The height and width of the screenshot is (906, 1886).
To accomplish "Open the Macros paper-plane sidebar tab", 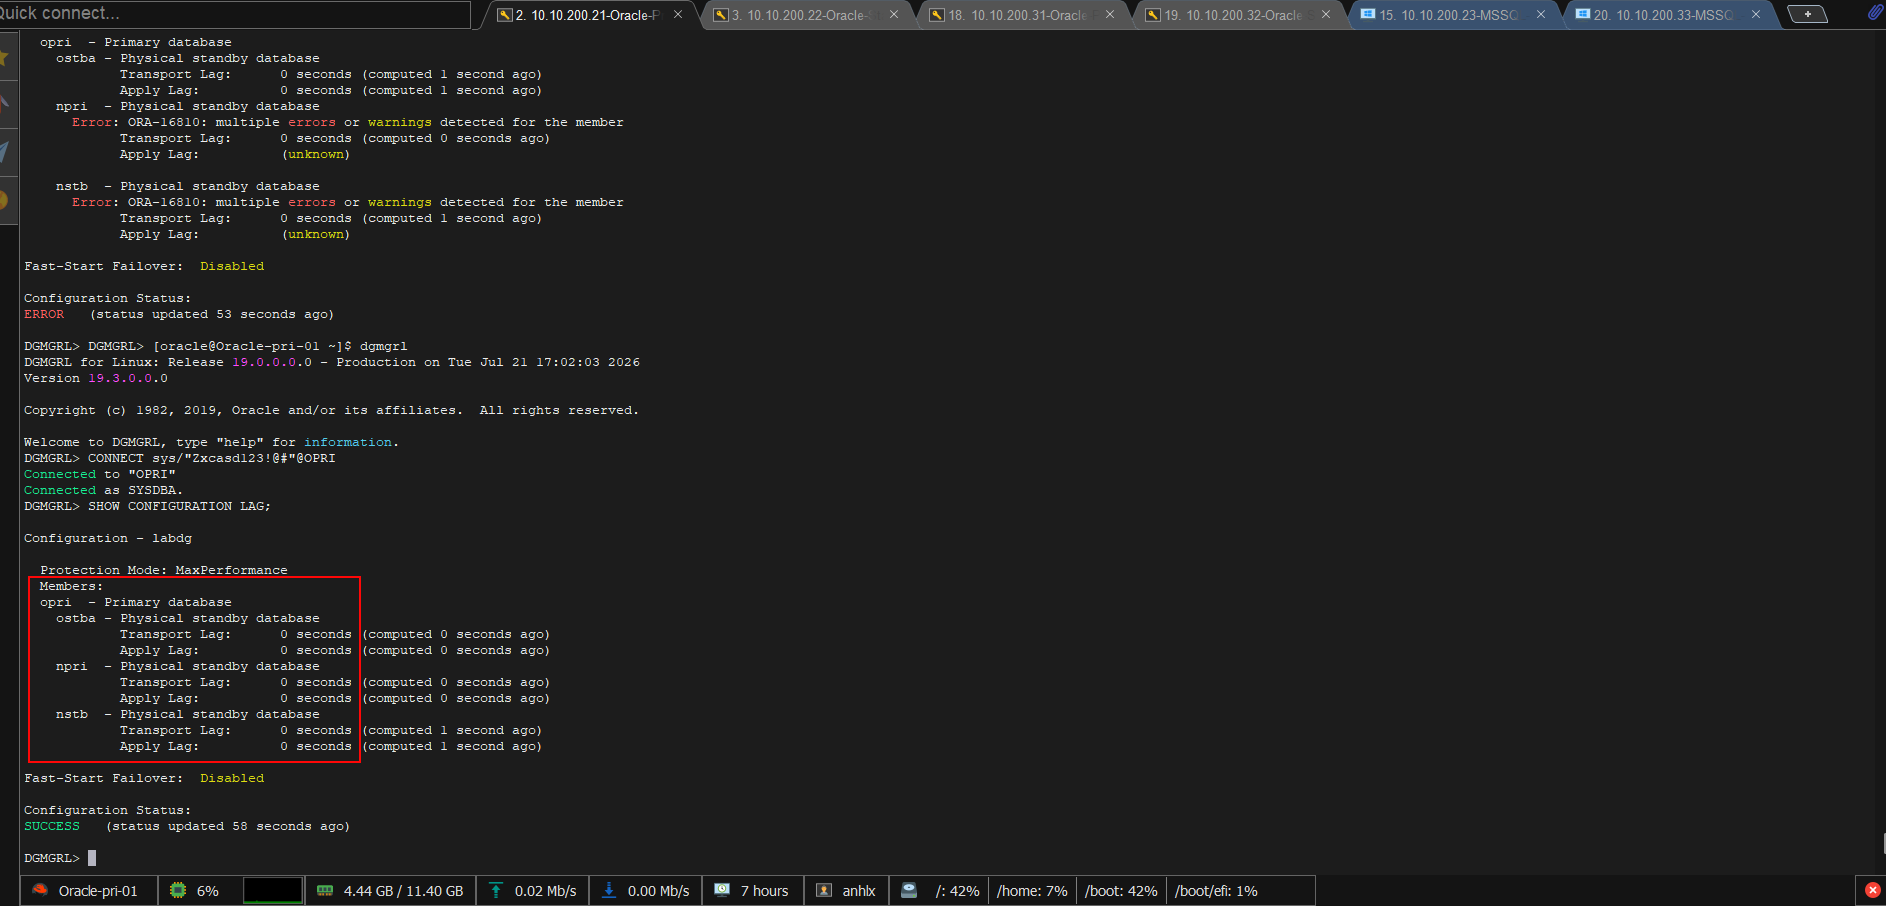I will click(x=5, y=151).
